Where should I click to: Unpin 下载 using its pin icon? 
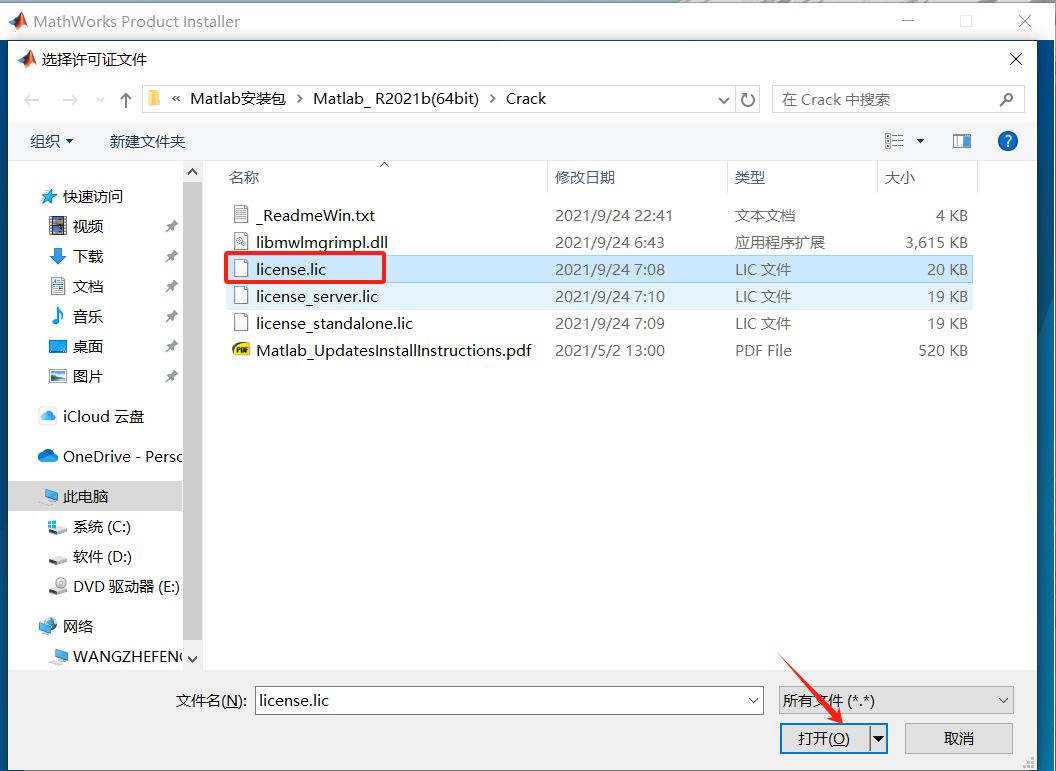(172, 256)
